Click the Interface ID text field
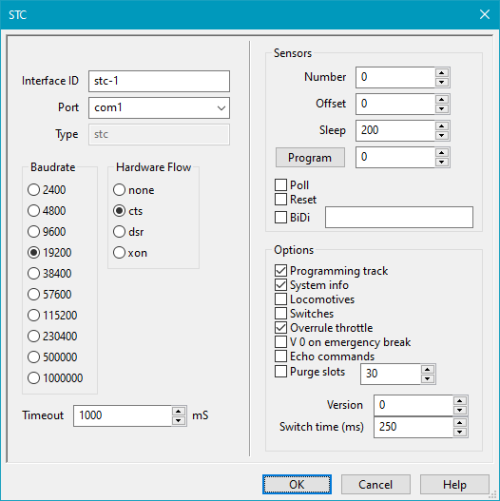This screenshot has width=500, height=501. point(159,81)
